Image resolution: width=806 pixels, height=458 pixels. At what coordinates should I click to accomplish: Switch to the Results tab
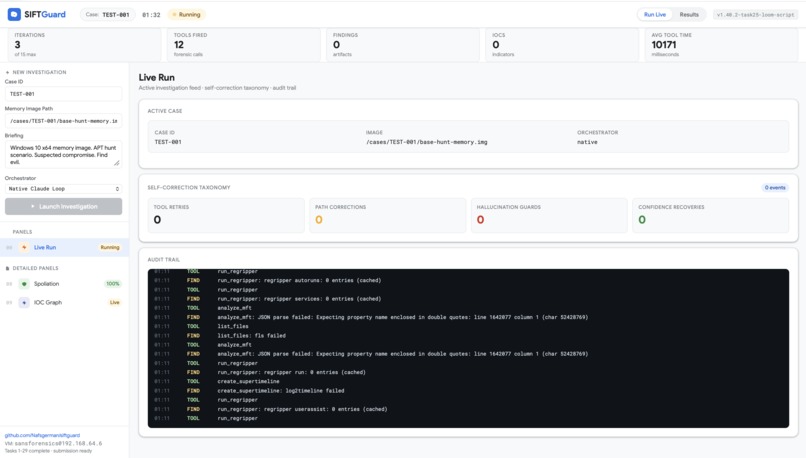point(689,14)
